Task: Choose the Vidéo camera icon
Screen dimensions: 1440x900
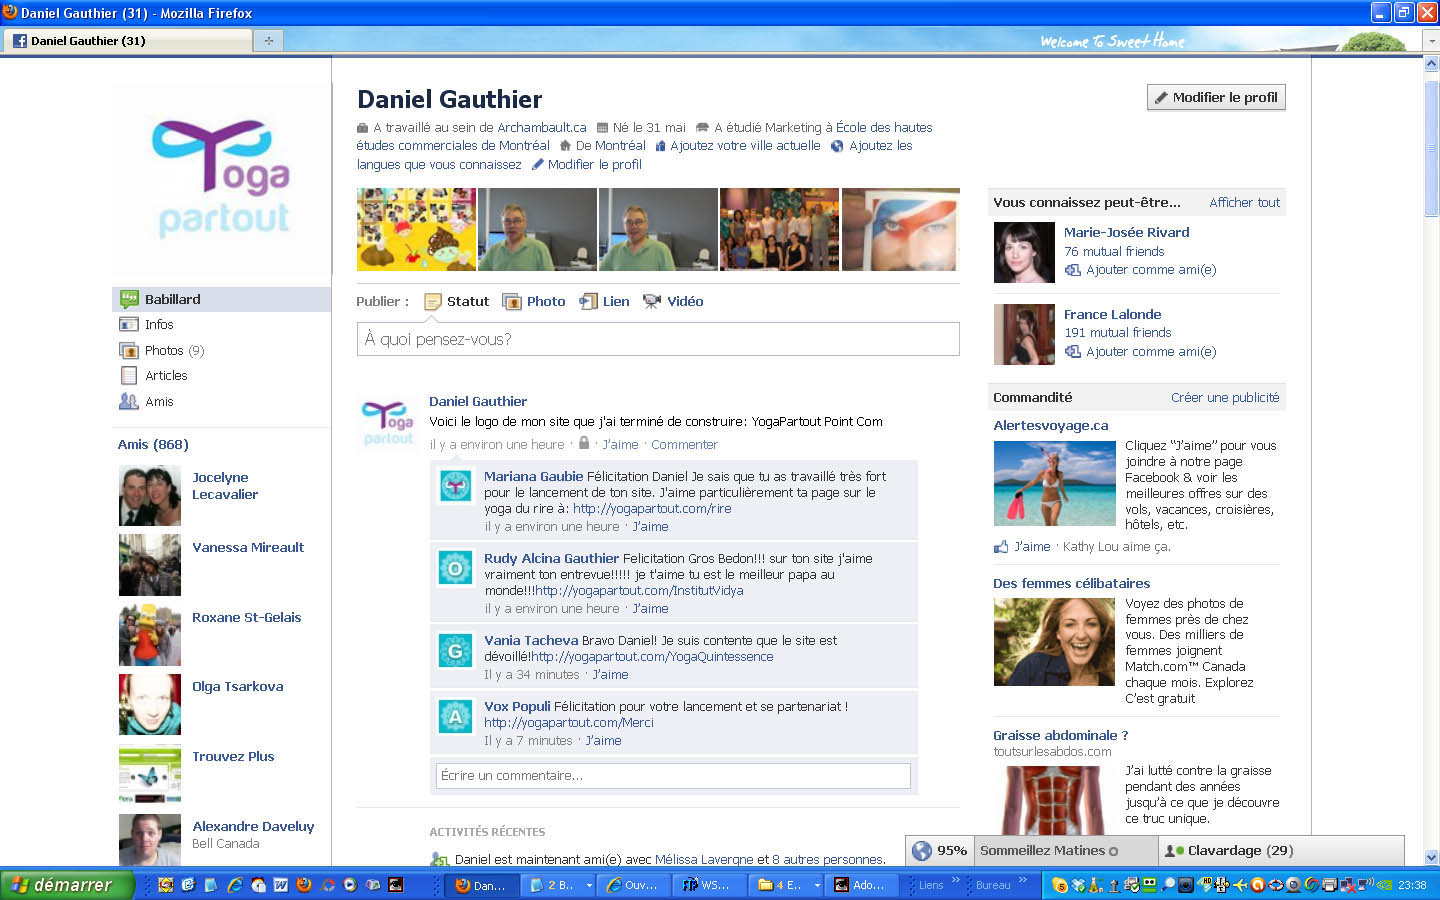Action: (652, 302)
